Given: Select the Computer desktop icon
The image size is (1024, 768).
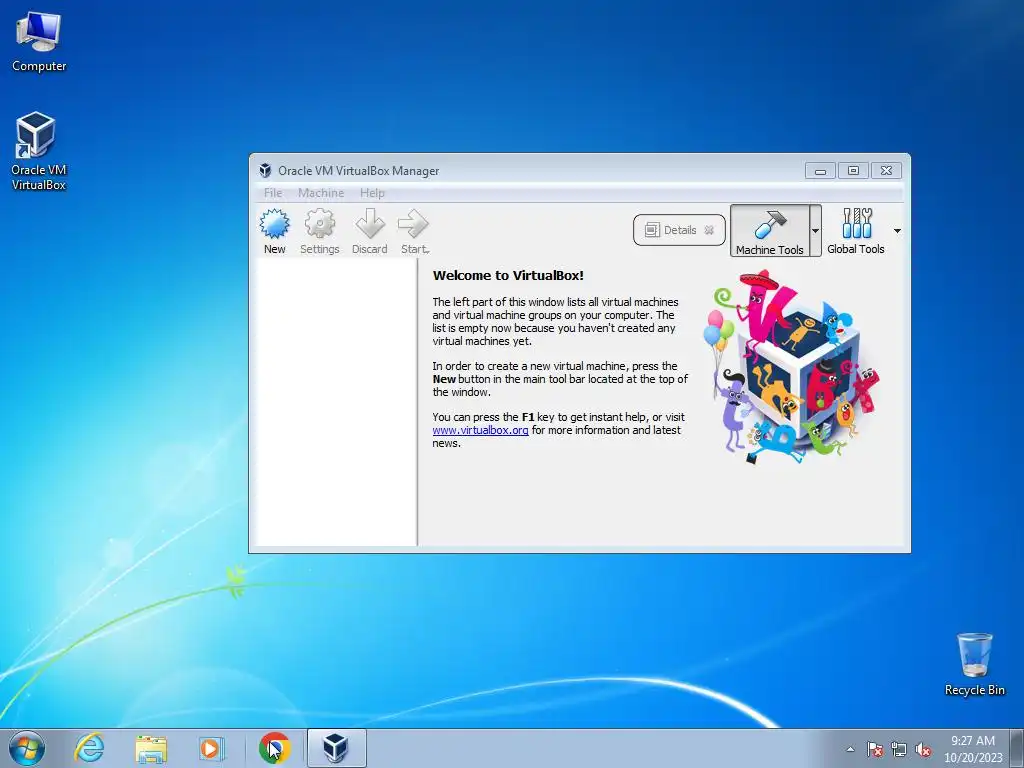Looking at the screenshot, I should point(39,42).
